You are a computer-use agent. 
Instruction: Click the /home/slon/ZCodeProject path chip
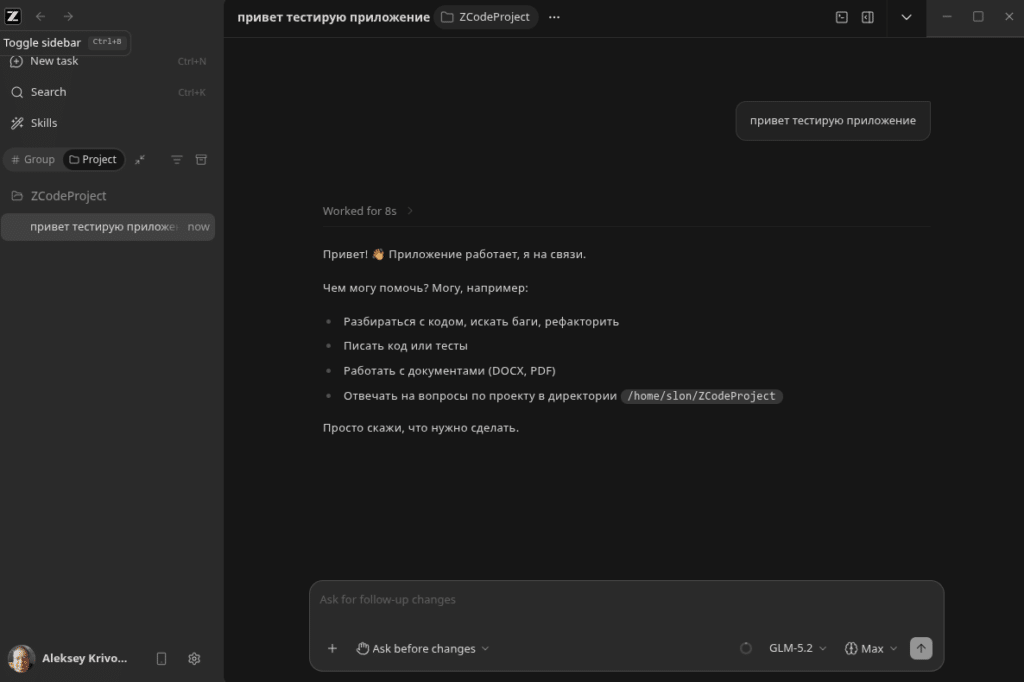(x=701, y=396)
